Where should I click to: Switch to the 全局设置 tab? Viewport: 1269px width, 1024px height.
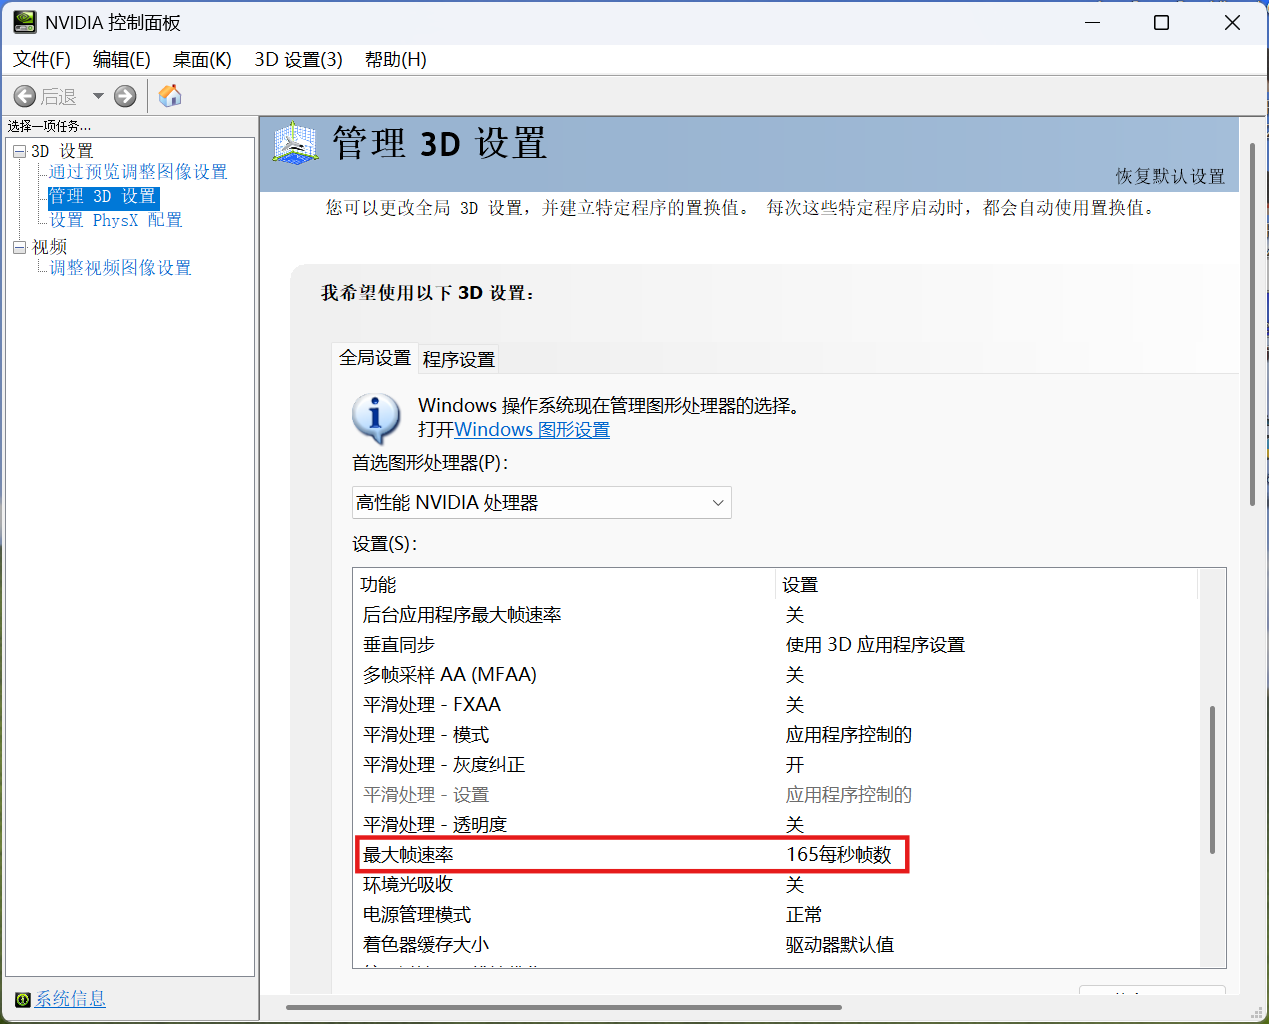[x=375, y=358]
